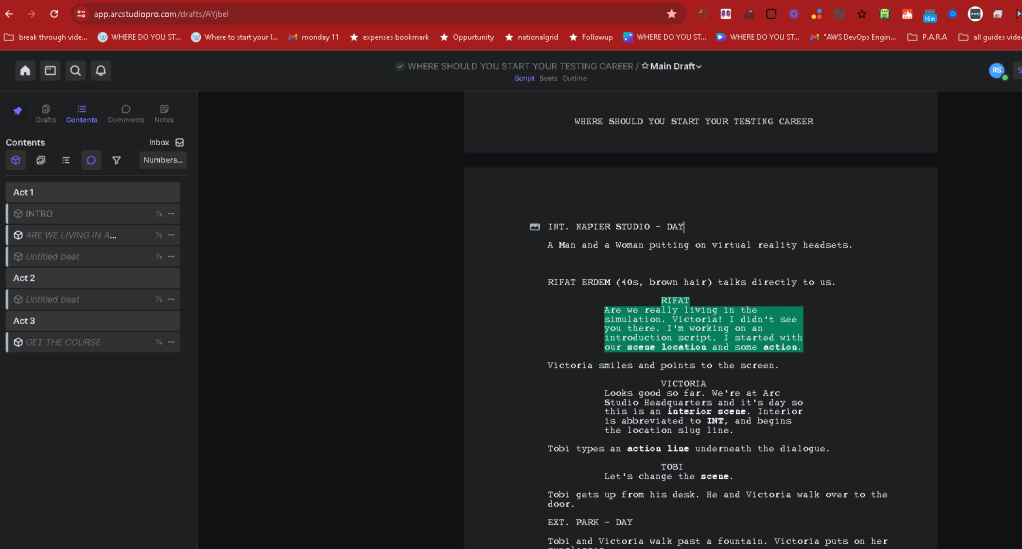Select the Untitled beat under Act 1

click(x=93, y=257)
